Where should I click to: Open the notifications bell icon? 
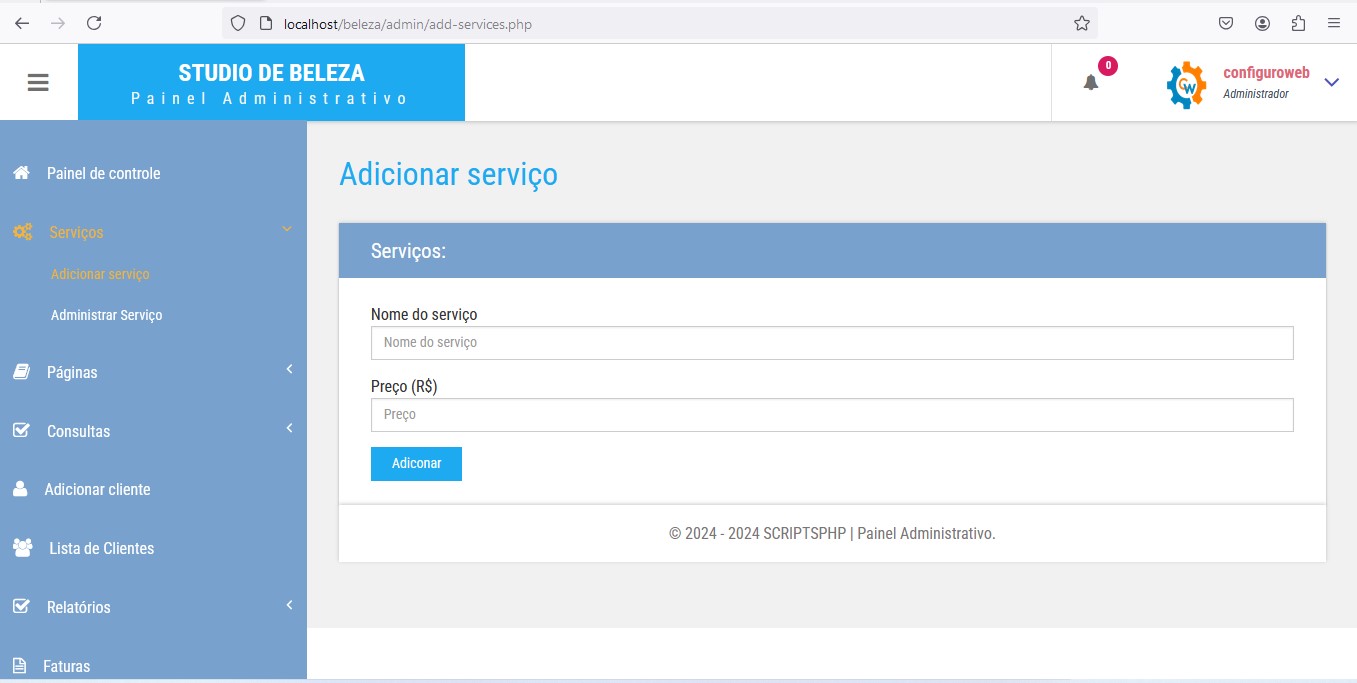(x=1091, y=83)
